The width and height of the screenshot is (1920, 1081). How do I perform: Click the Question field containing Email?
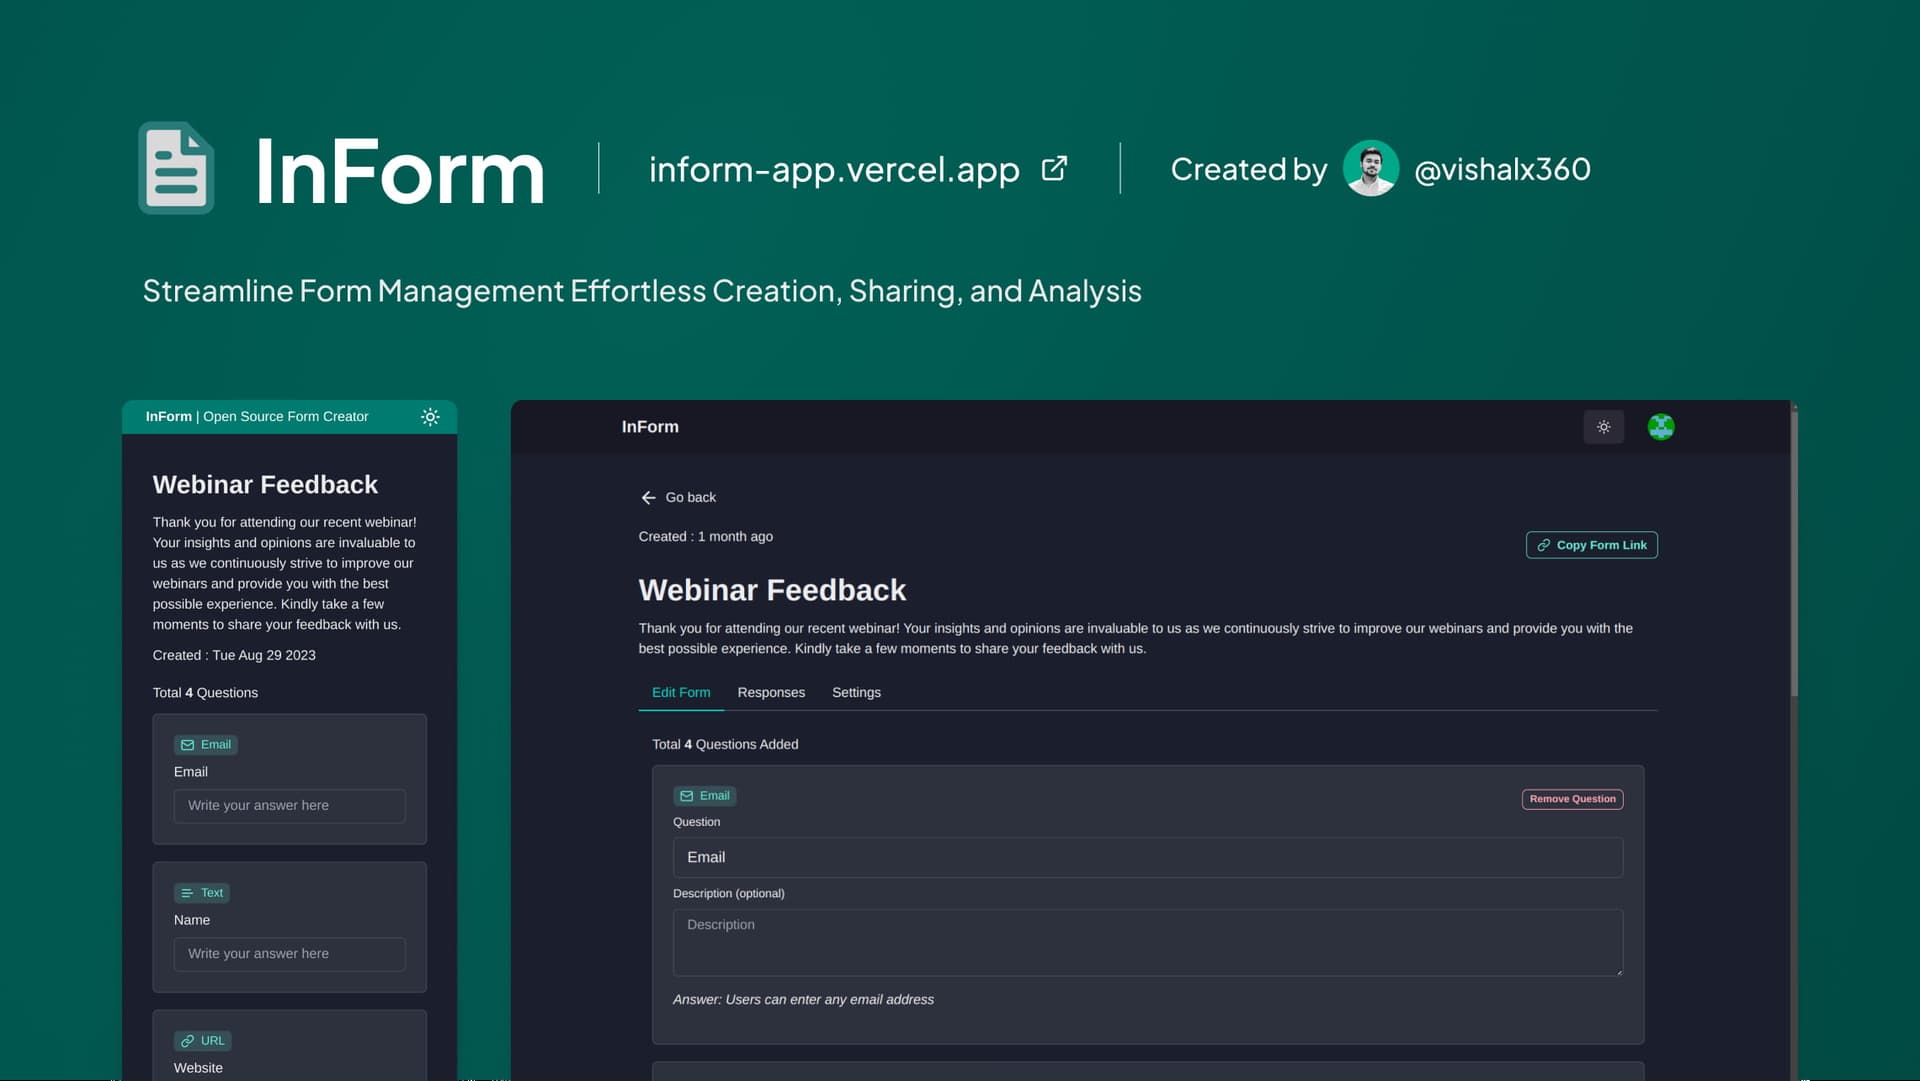point(1147,857)
